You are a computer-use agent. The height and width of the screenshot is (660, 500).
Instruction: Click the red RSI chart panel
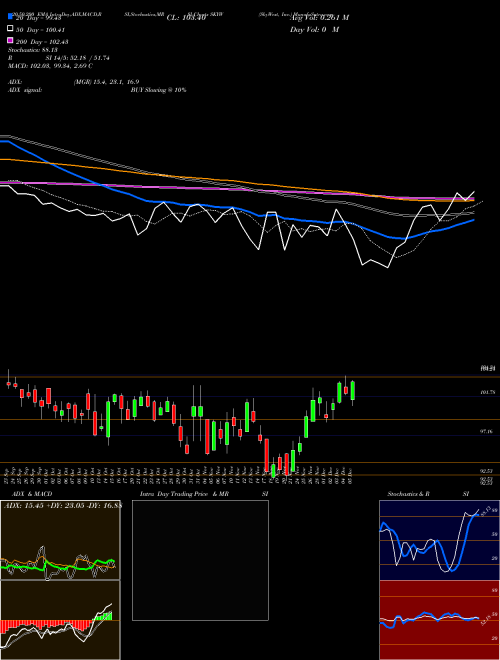[x=439, y=620]
